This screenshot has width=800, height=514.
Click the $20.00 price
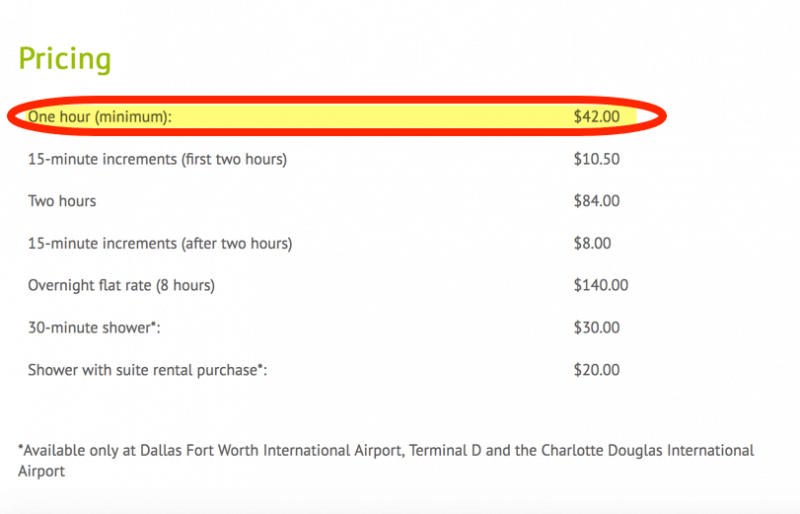click(596, 370)
